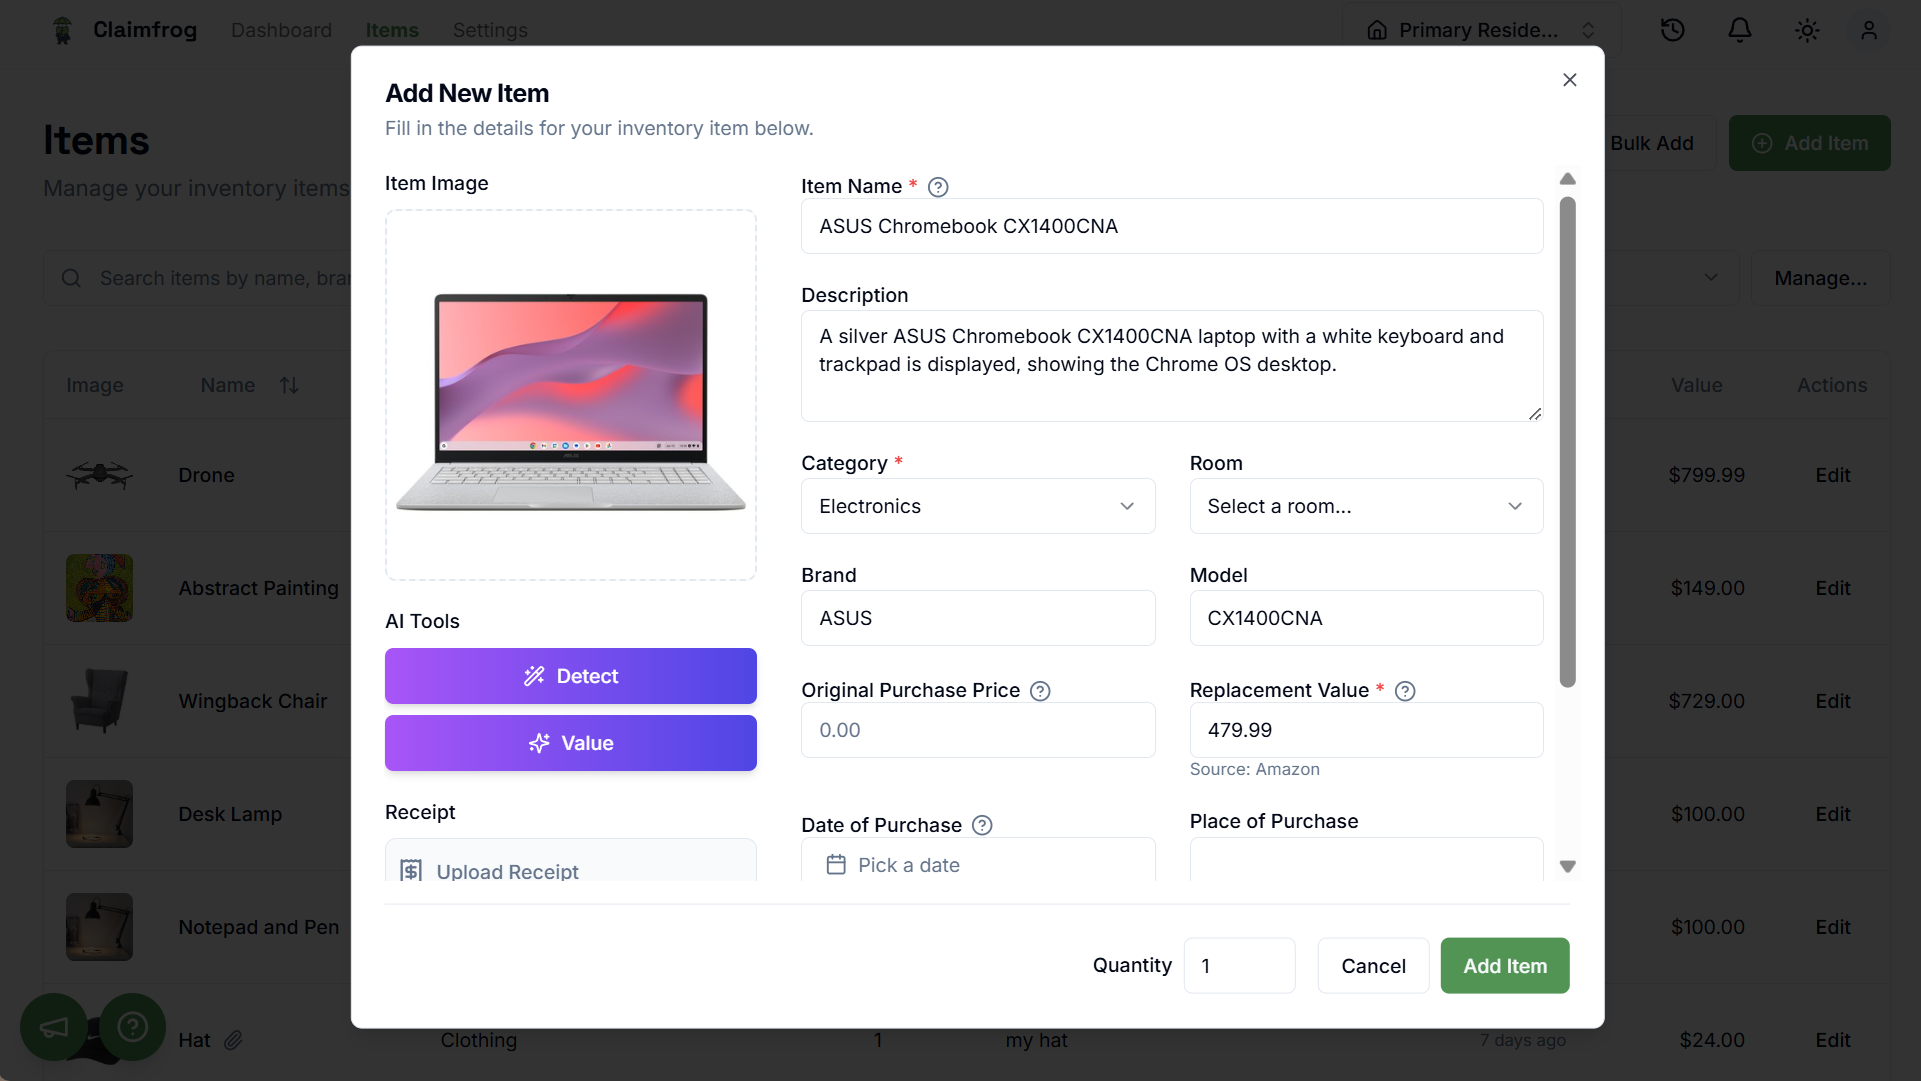Screen dimensions: 1921x1081
Task: Click the Claimfrog frog logo
Action: coord(61,30)
